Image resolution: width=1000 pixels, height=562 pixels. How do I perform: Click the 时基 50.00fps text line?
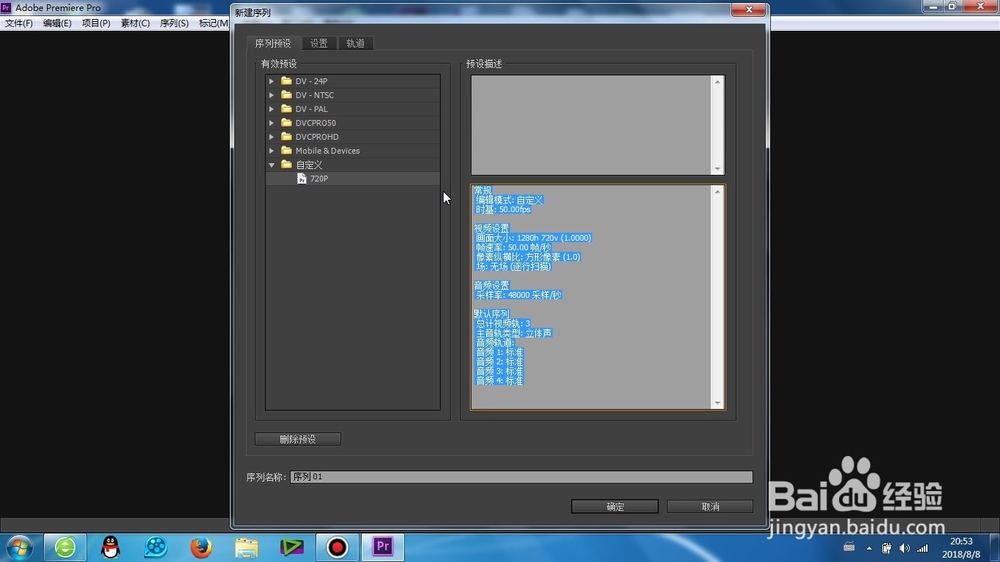(503, 210)
